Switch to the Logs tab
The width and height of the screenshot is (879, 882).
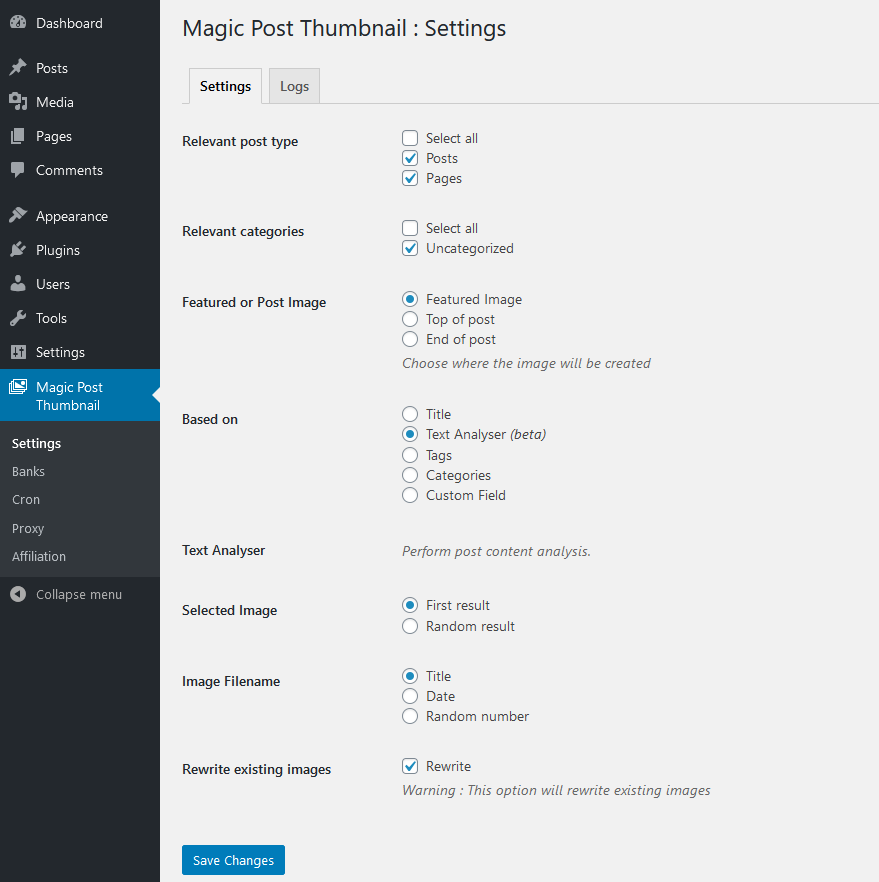pyautogui.click(x=295, y=86)
